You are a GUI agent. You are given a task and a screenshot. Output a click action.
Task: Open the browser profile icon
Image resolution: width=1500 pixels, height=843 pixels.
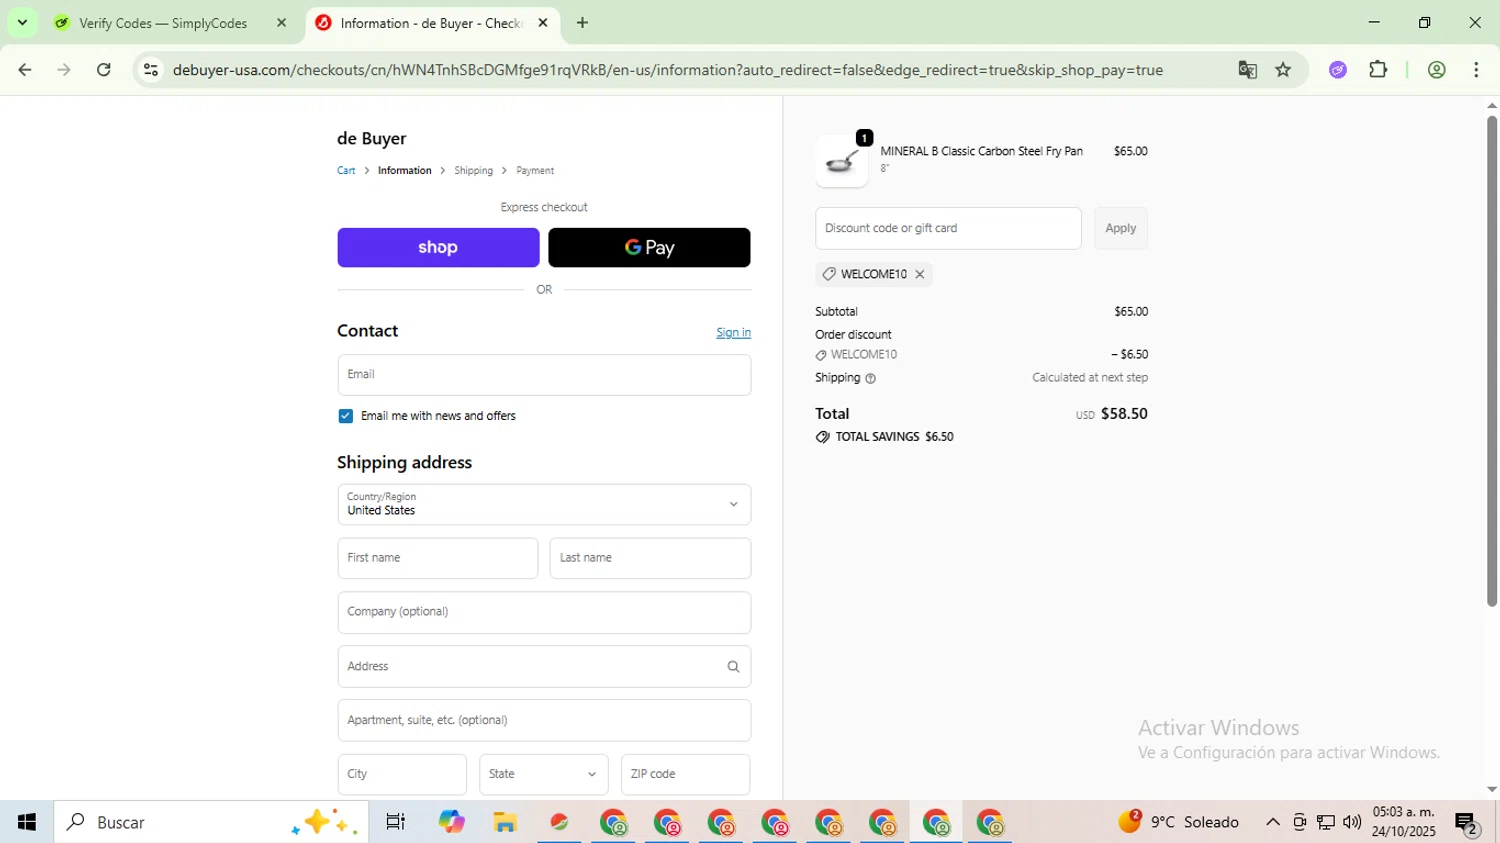(x=1437, y=70)
